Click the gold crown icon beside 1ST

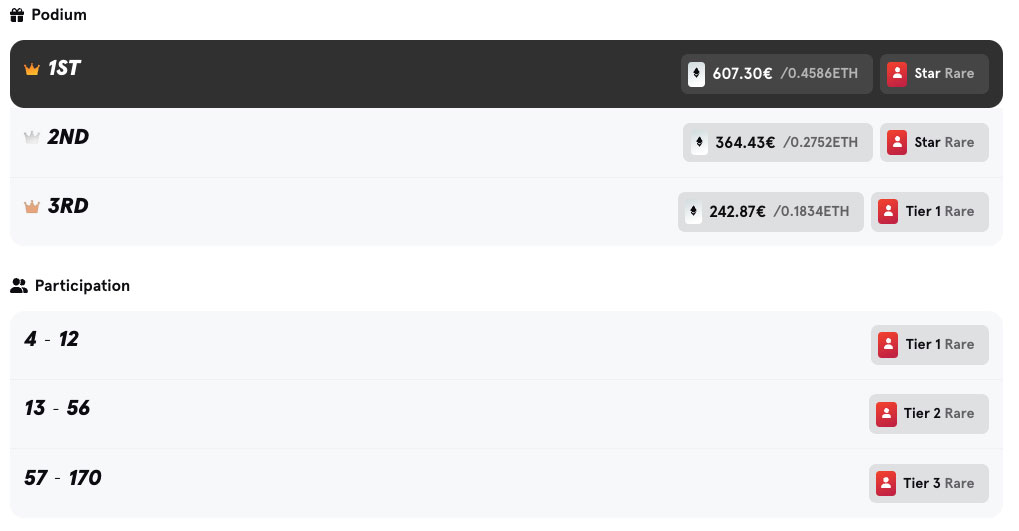click(x=32, y=69)
